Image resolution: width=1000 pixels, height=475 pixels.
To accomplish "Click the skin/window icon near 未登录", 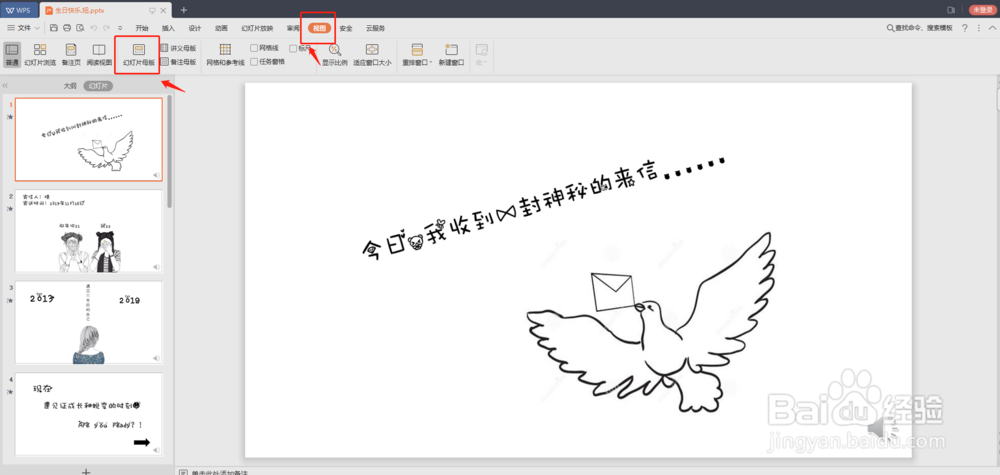I will (951, 10).
